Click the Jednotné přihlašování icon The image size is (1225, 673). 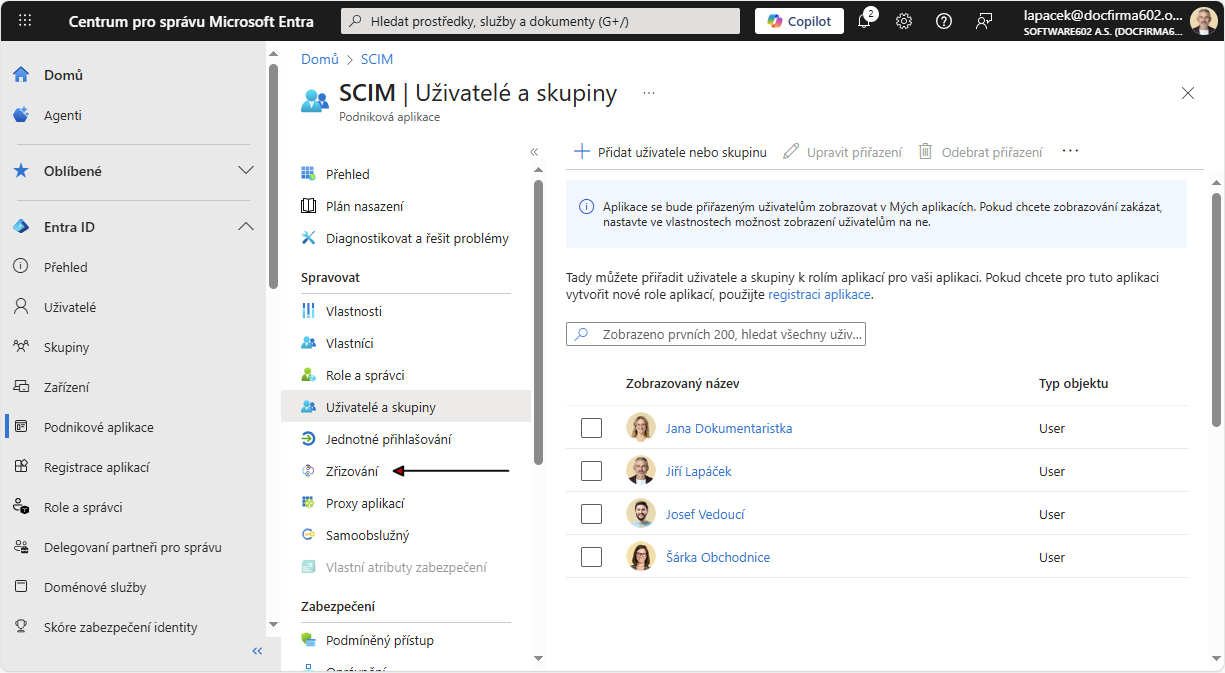308,439
